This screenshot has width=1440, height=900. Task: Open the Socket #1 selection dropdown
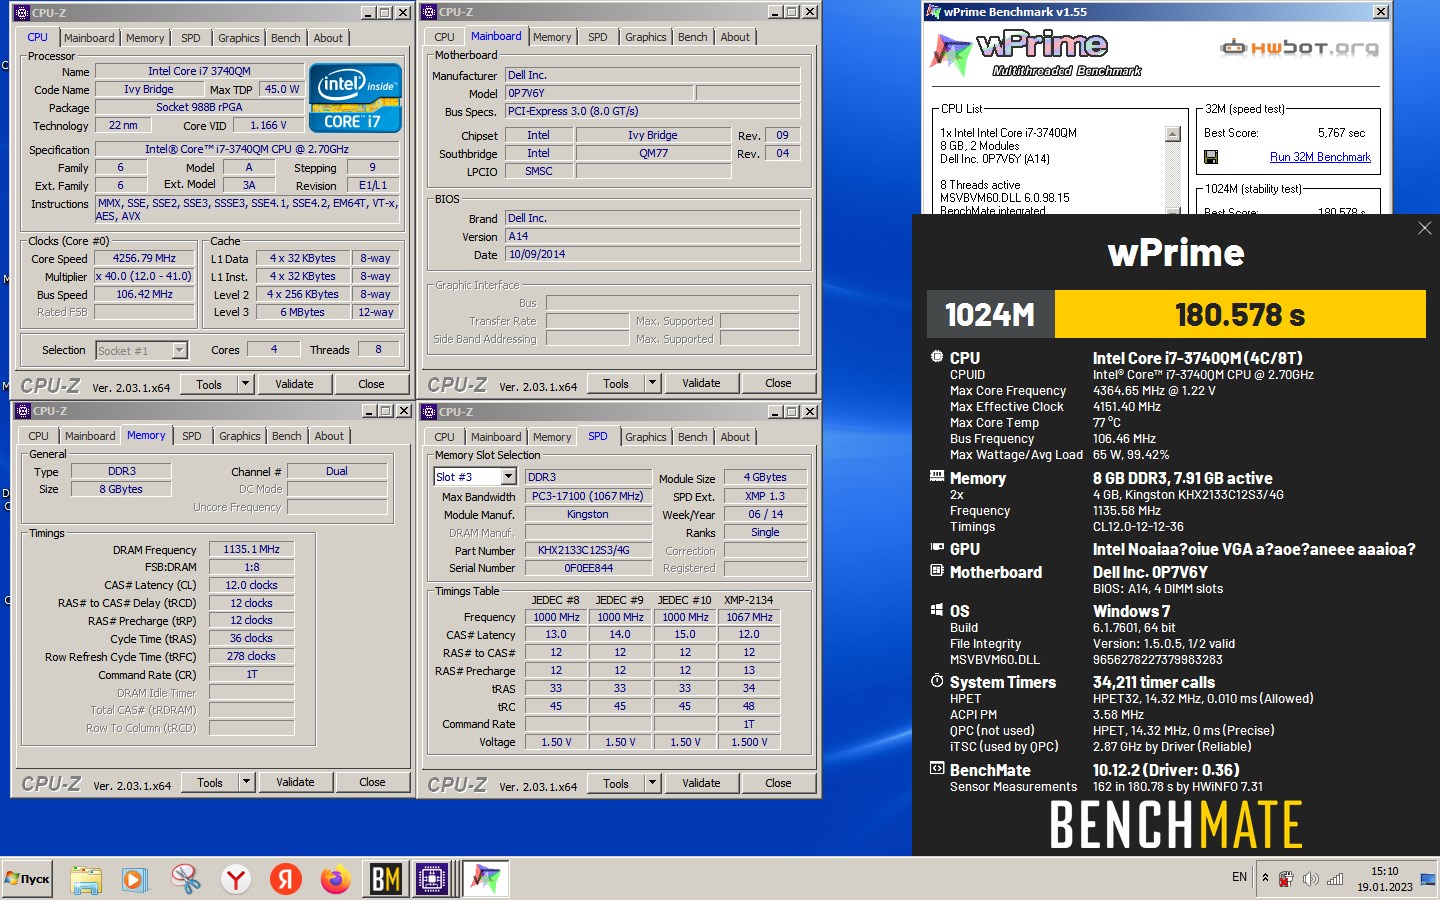point(179,350)
